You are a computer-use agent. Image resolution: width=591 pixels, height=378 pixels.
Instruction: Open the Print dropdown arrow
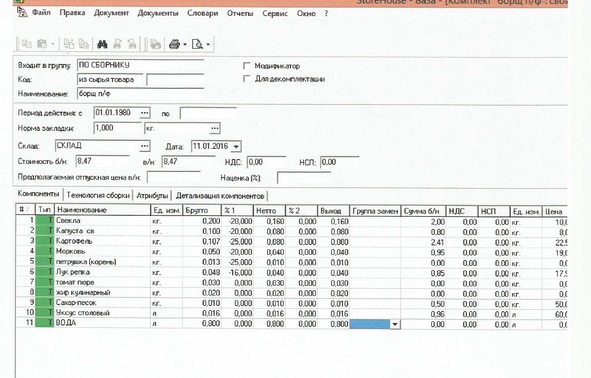point(185,45)
